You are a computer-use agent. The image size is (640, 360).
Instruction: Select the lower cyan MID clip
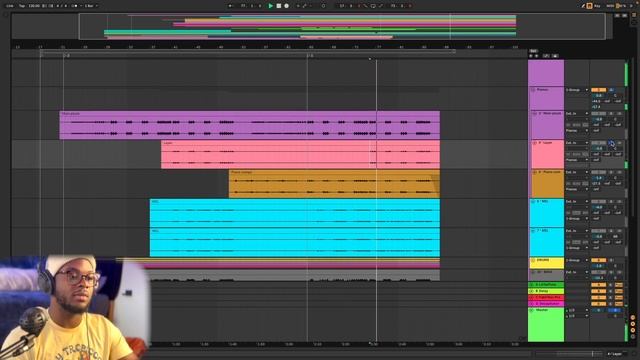point(295,242)
